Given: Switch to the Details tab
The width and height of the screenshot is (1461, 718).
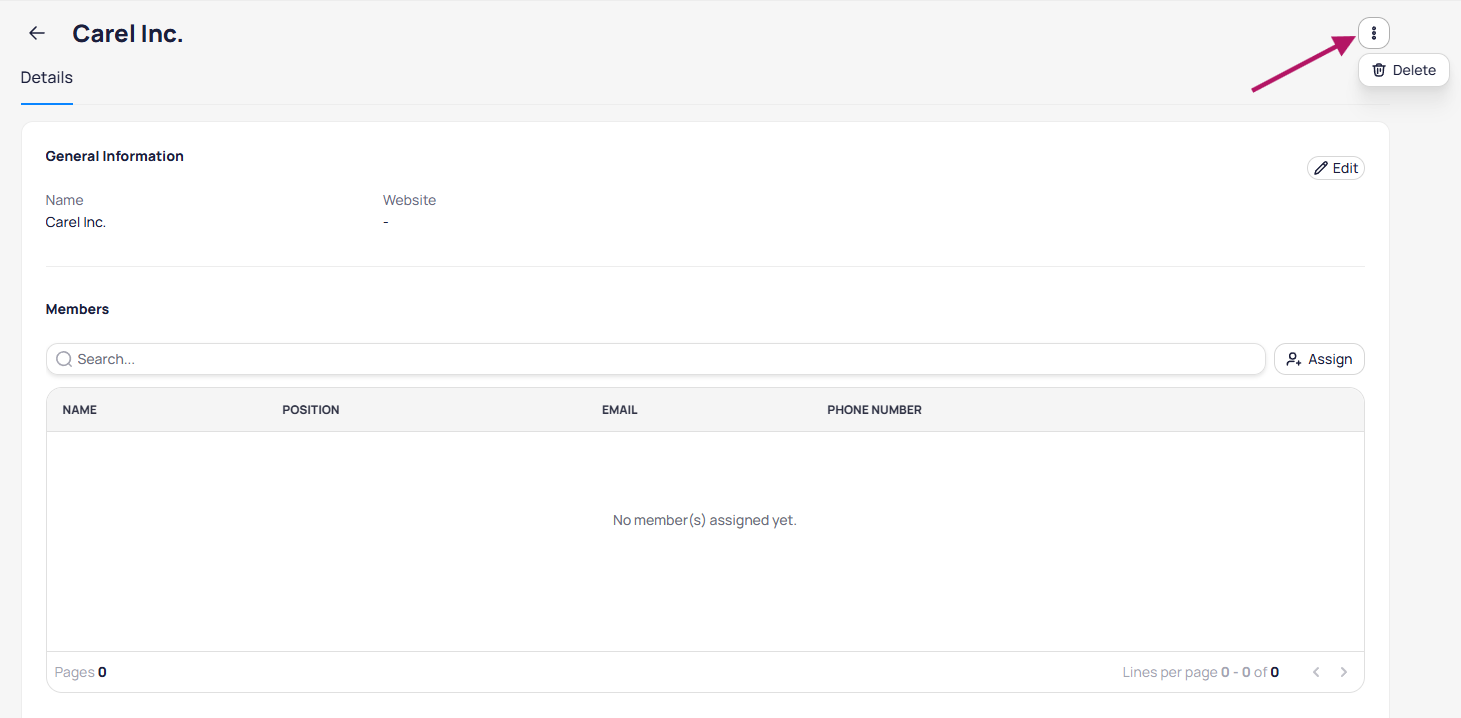Looking at the screenshot, I should (x=46, y=78).
